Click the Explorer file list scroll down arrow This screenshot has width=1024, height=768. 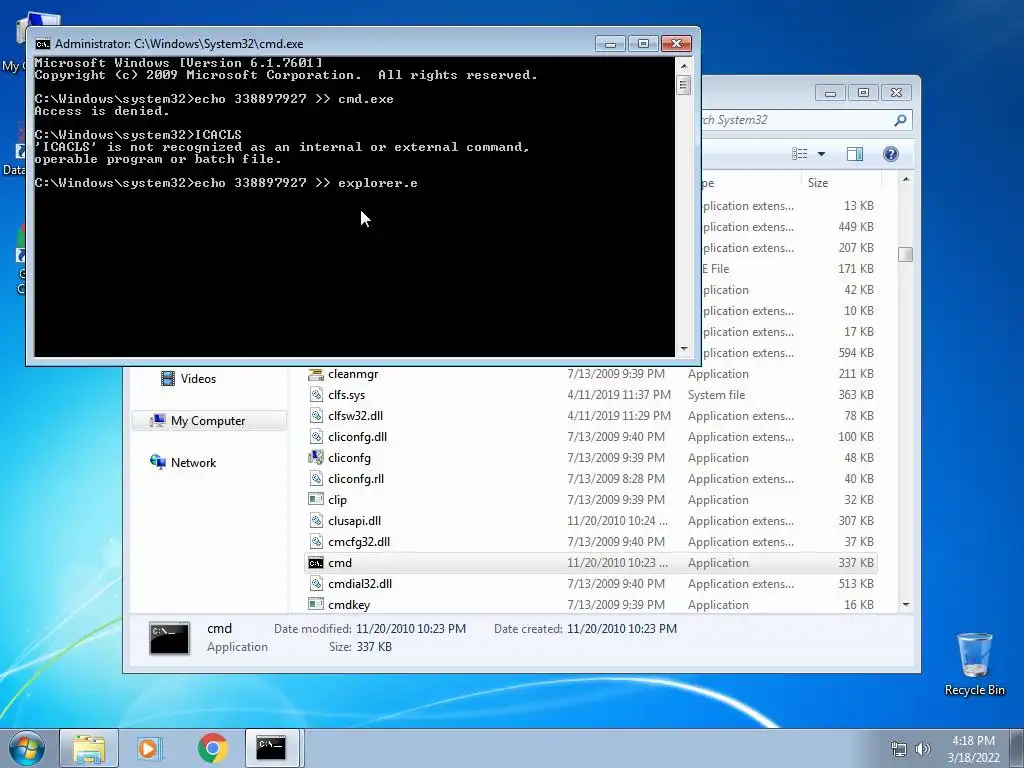point(905,605)
